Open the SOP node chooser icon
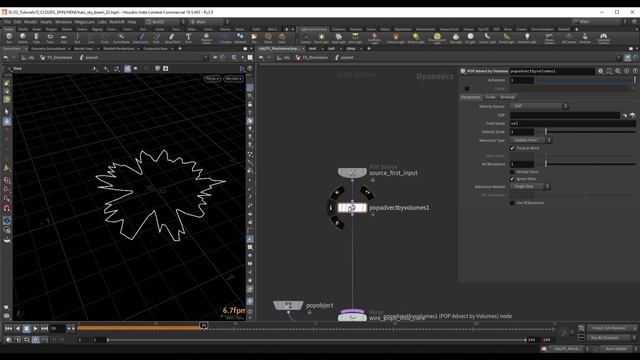This screenshot has width=640, height=360. tap(632, 115)
